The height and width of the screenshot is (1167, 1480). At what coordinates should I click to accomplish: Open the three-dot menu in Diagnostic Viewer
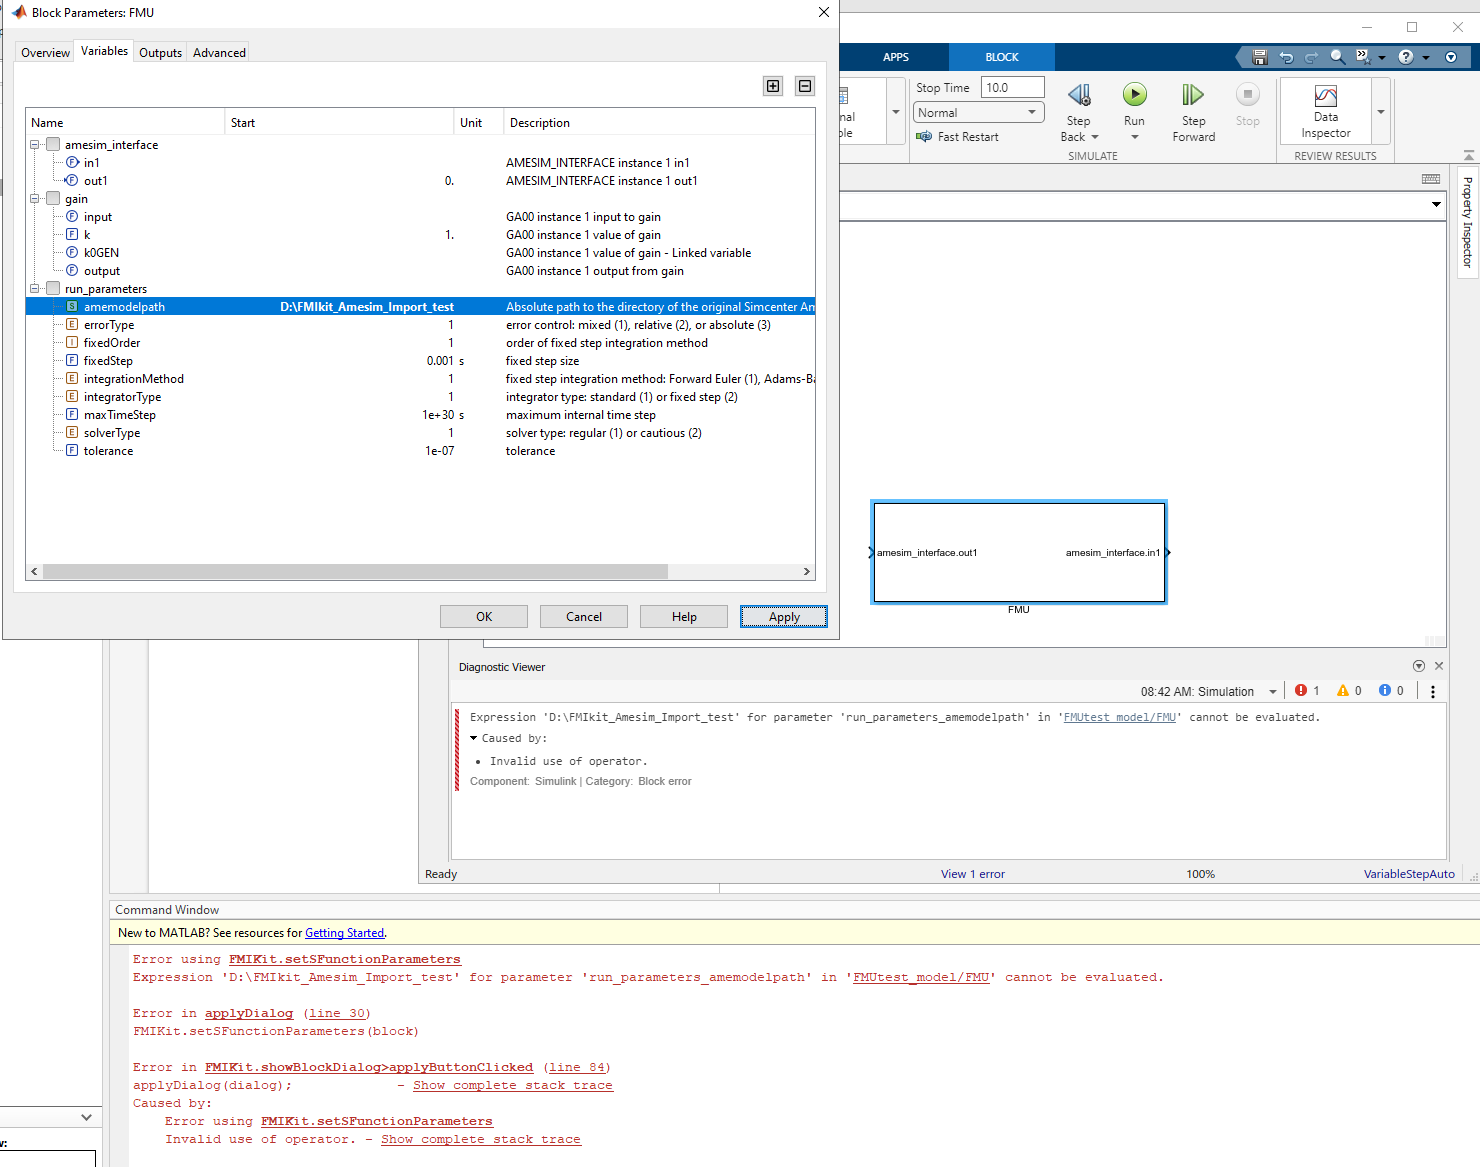point(1433,690)
